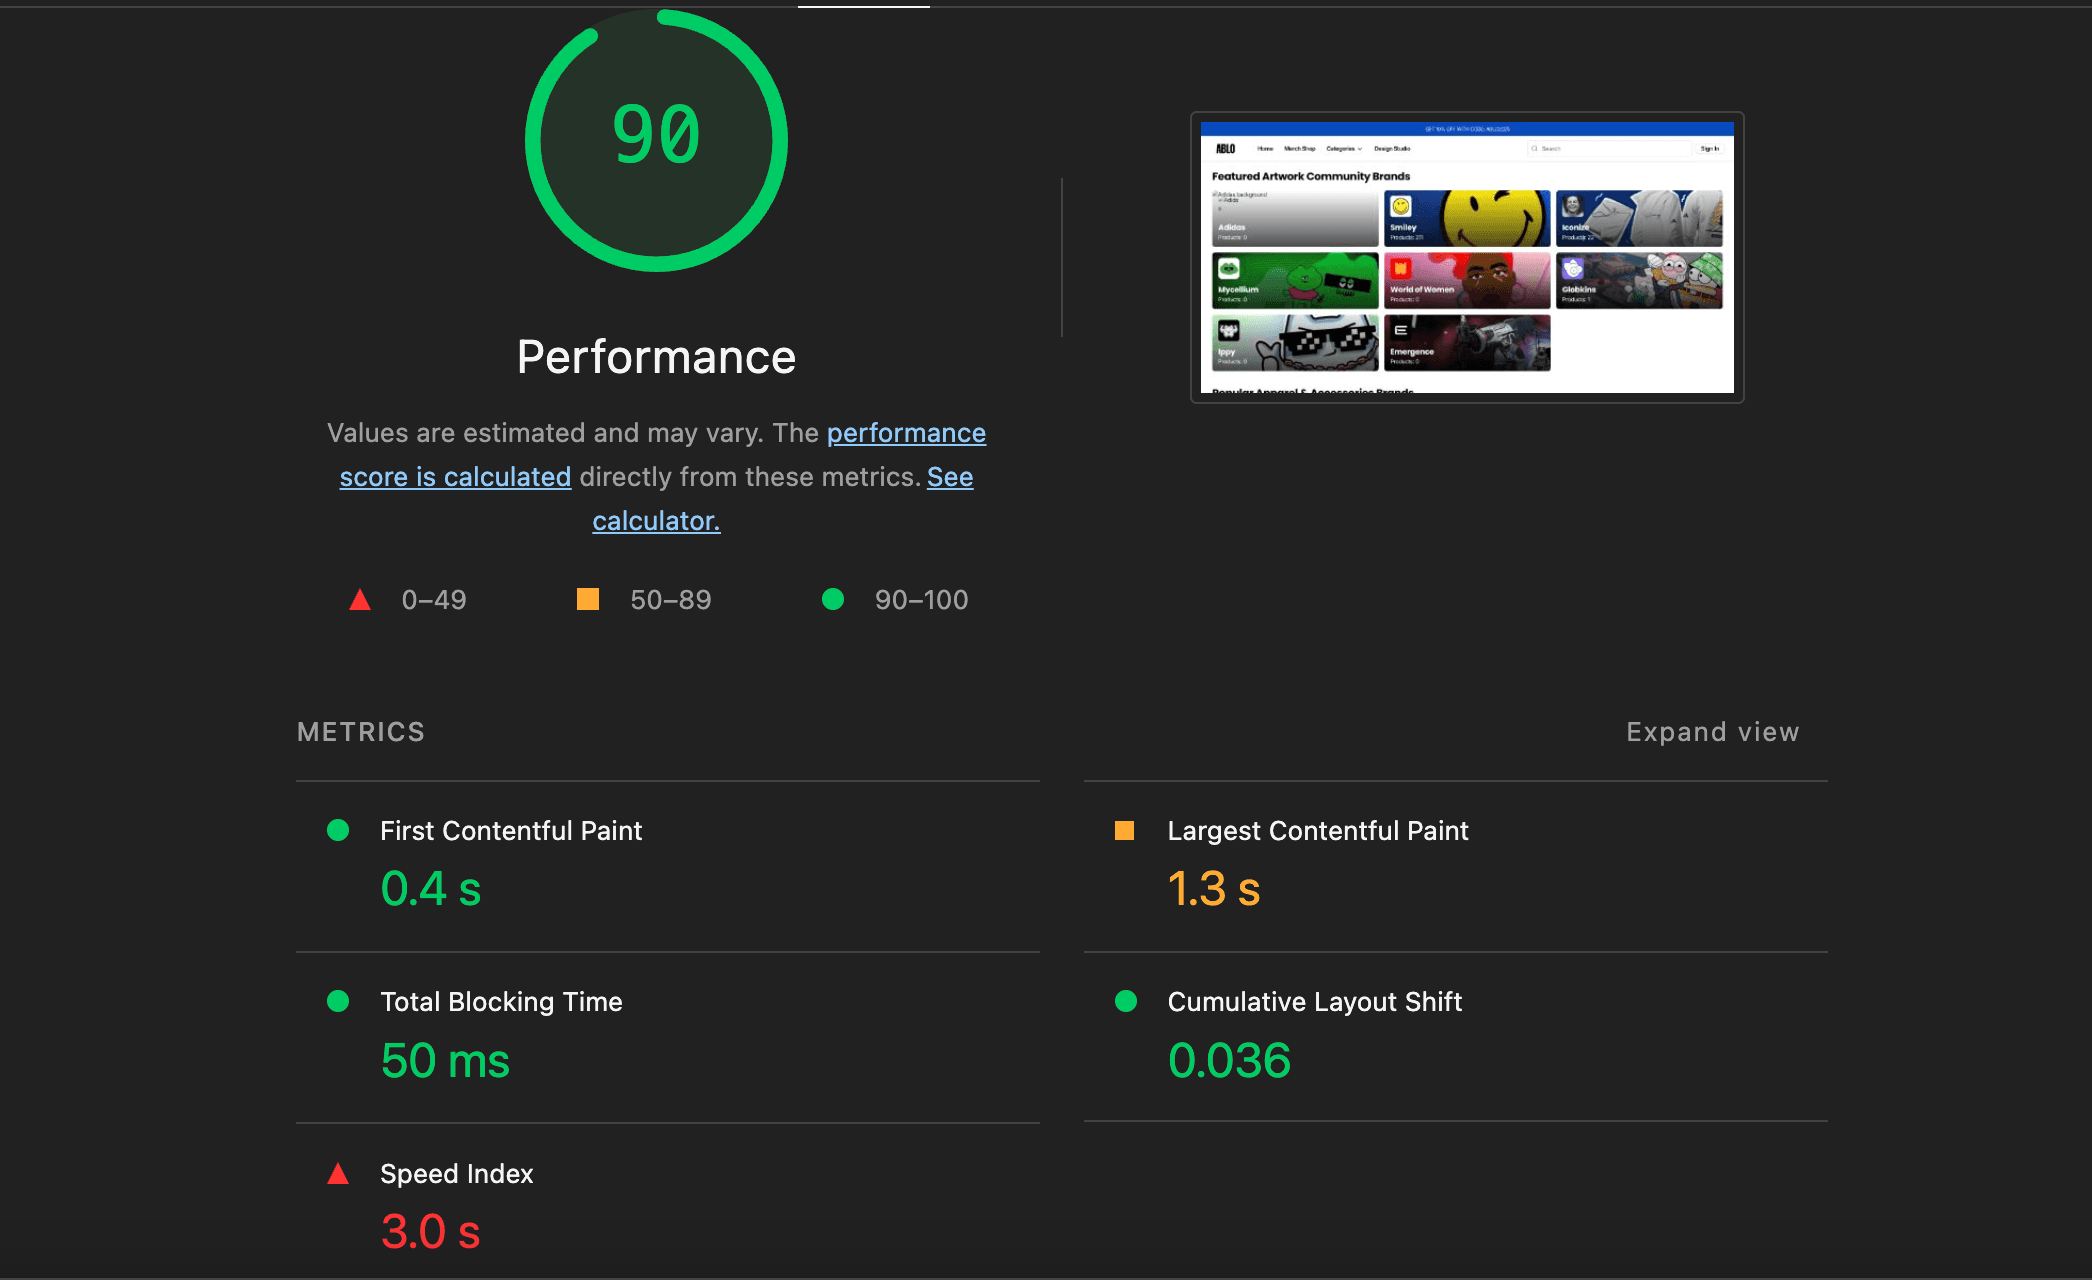This screenshot has width=2092, height=1280.
Task: Expand the Speed Index metric title
Action: (x=456, y=1174)
